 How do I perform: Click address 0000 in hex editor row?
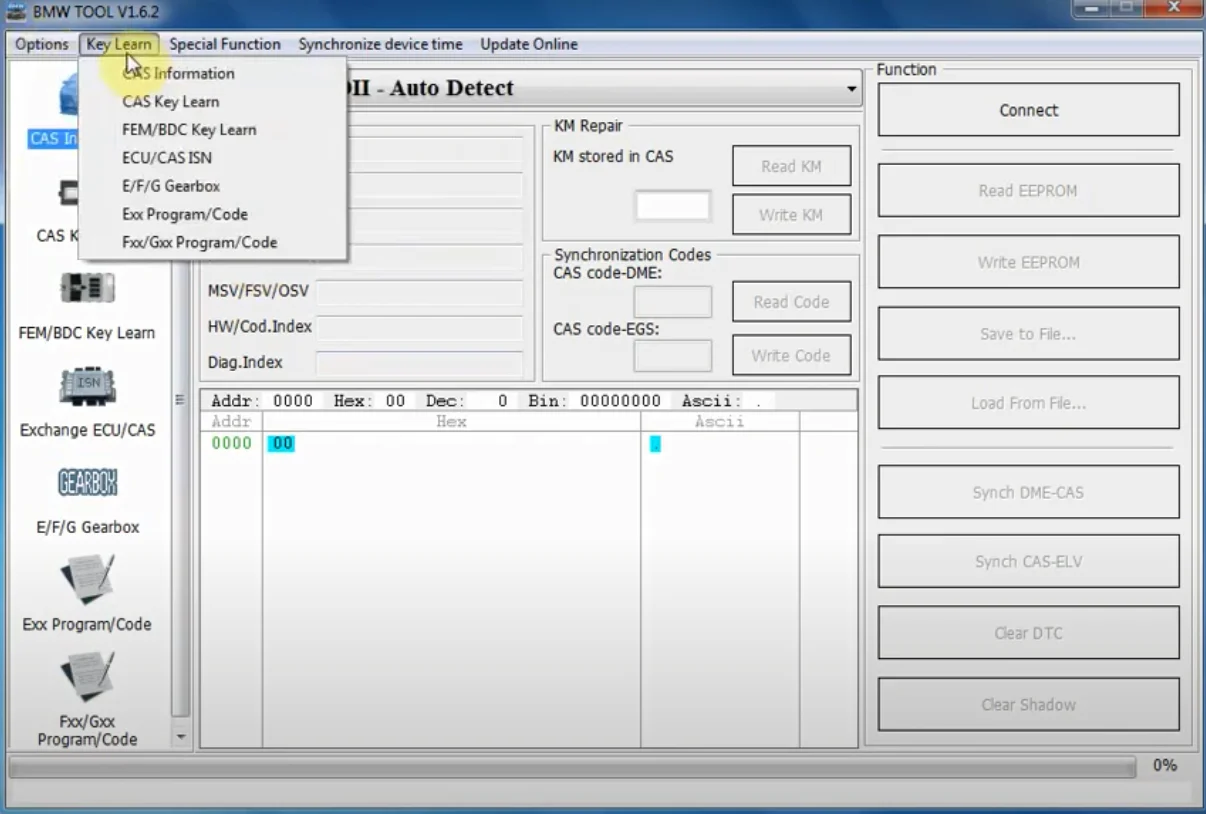pos(231,443)
